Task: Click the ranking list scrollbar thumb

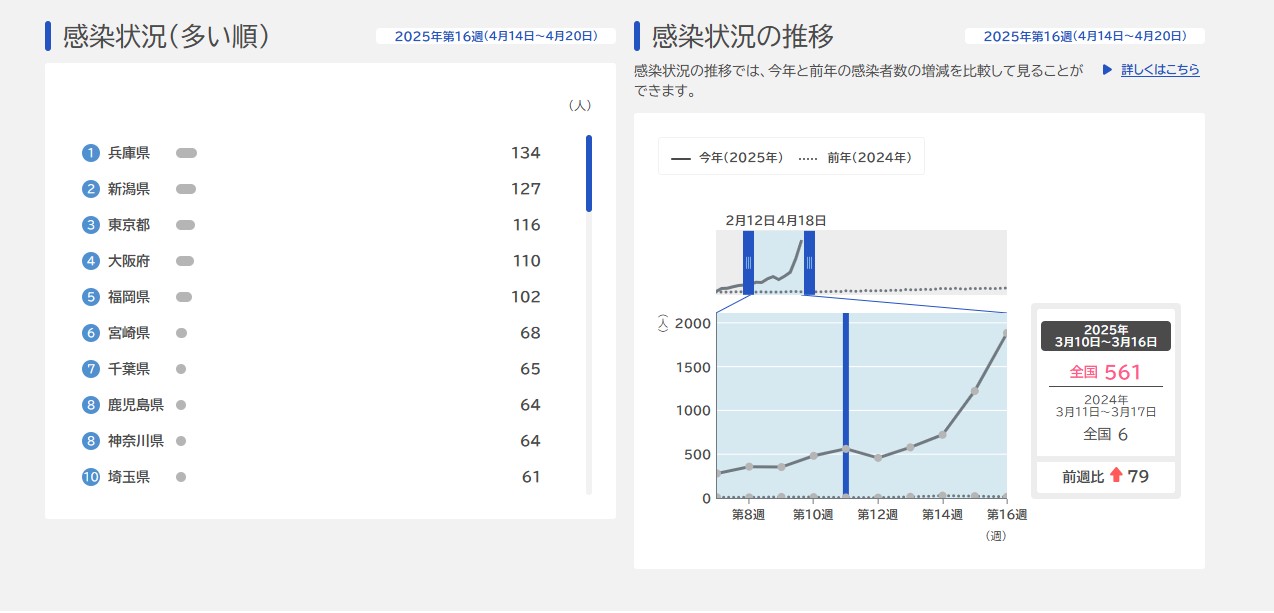Action: tap(589, 174)
